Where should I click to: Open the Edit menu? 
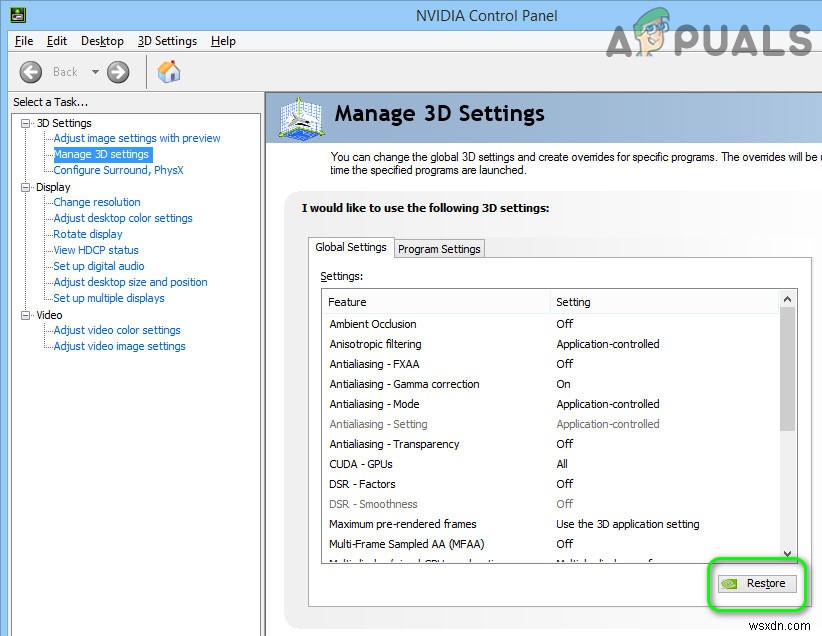pos(57,41)
